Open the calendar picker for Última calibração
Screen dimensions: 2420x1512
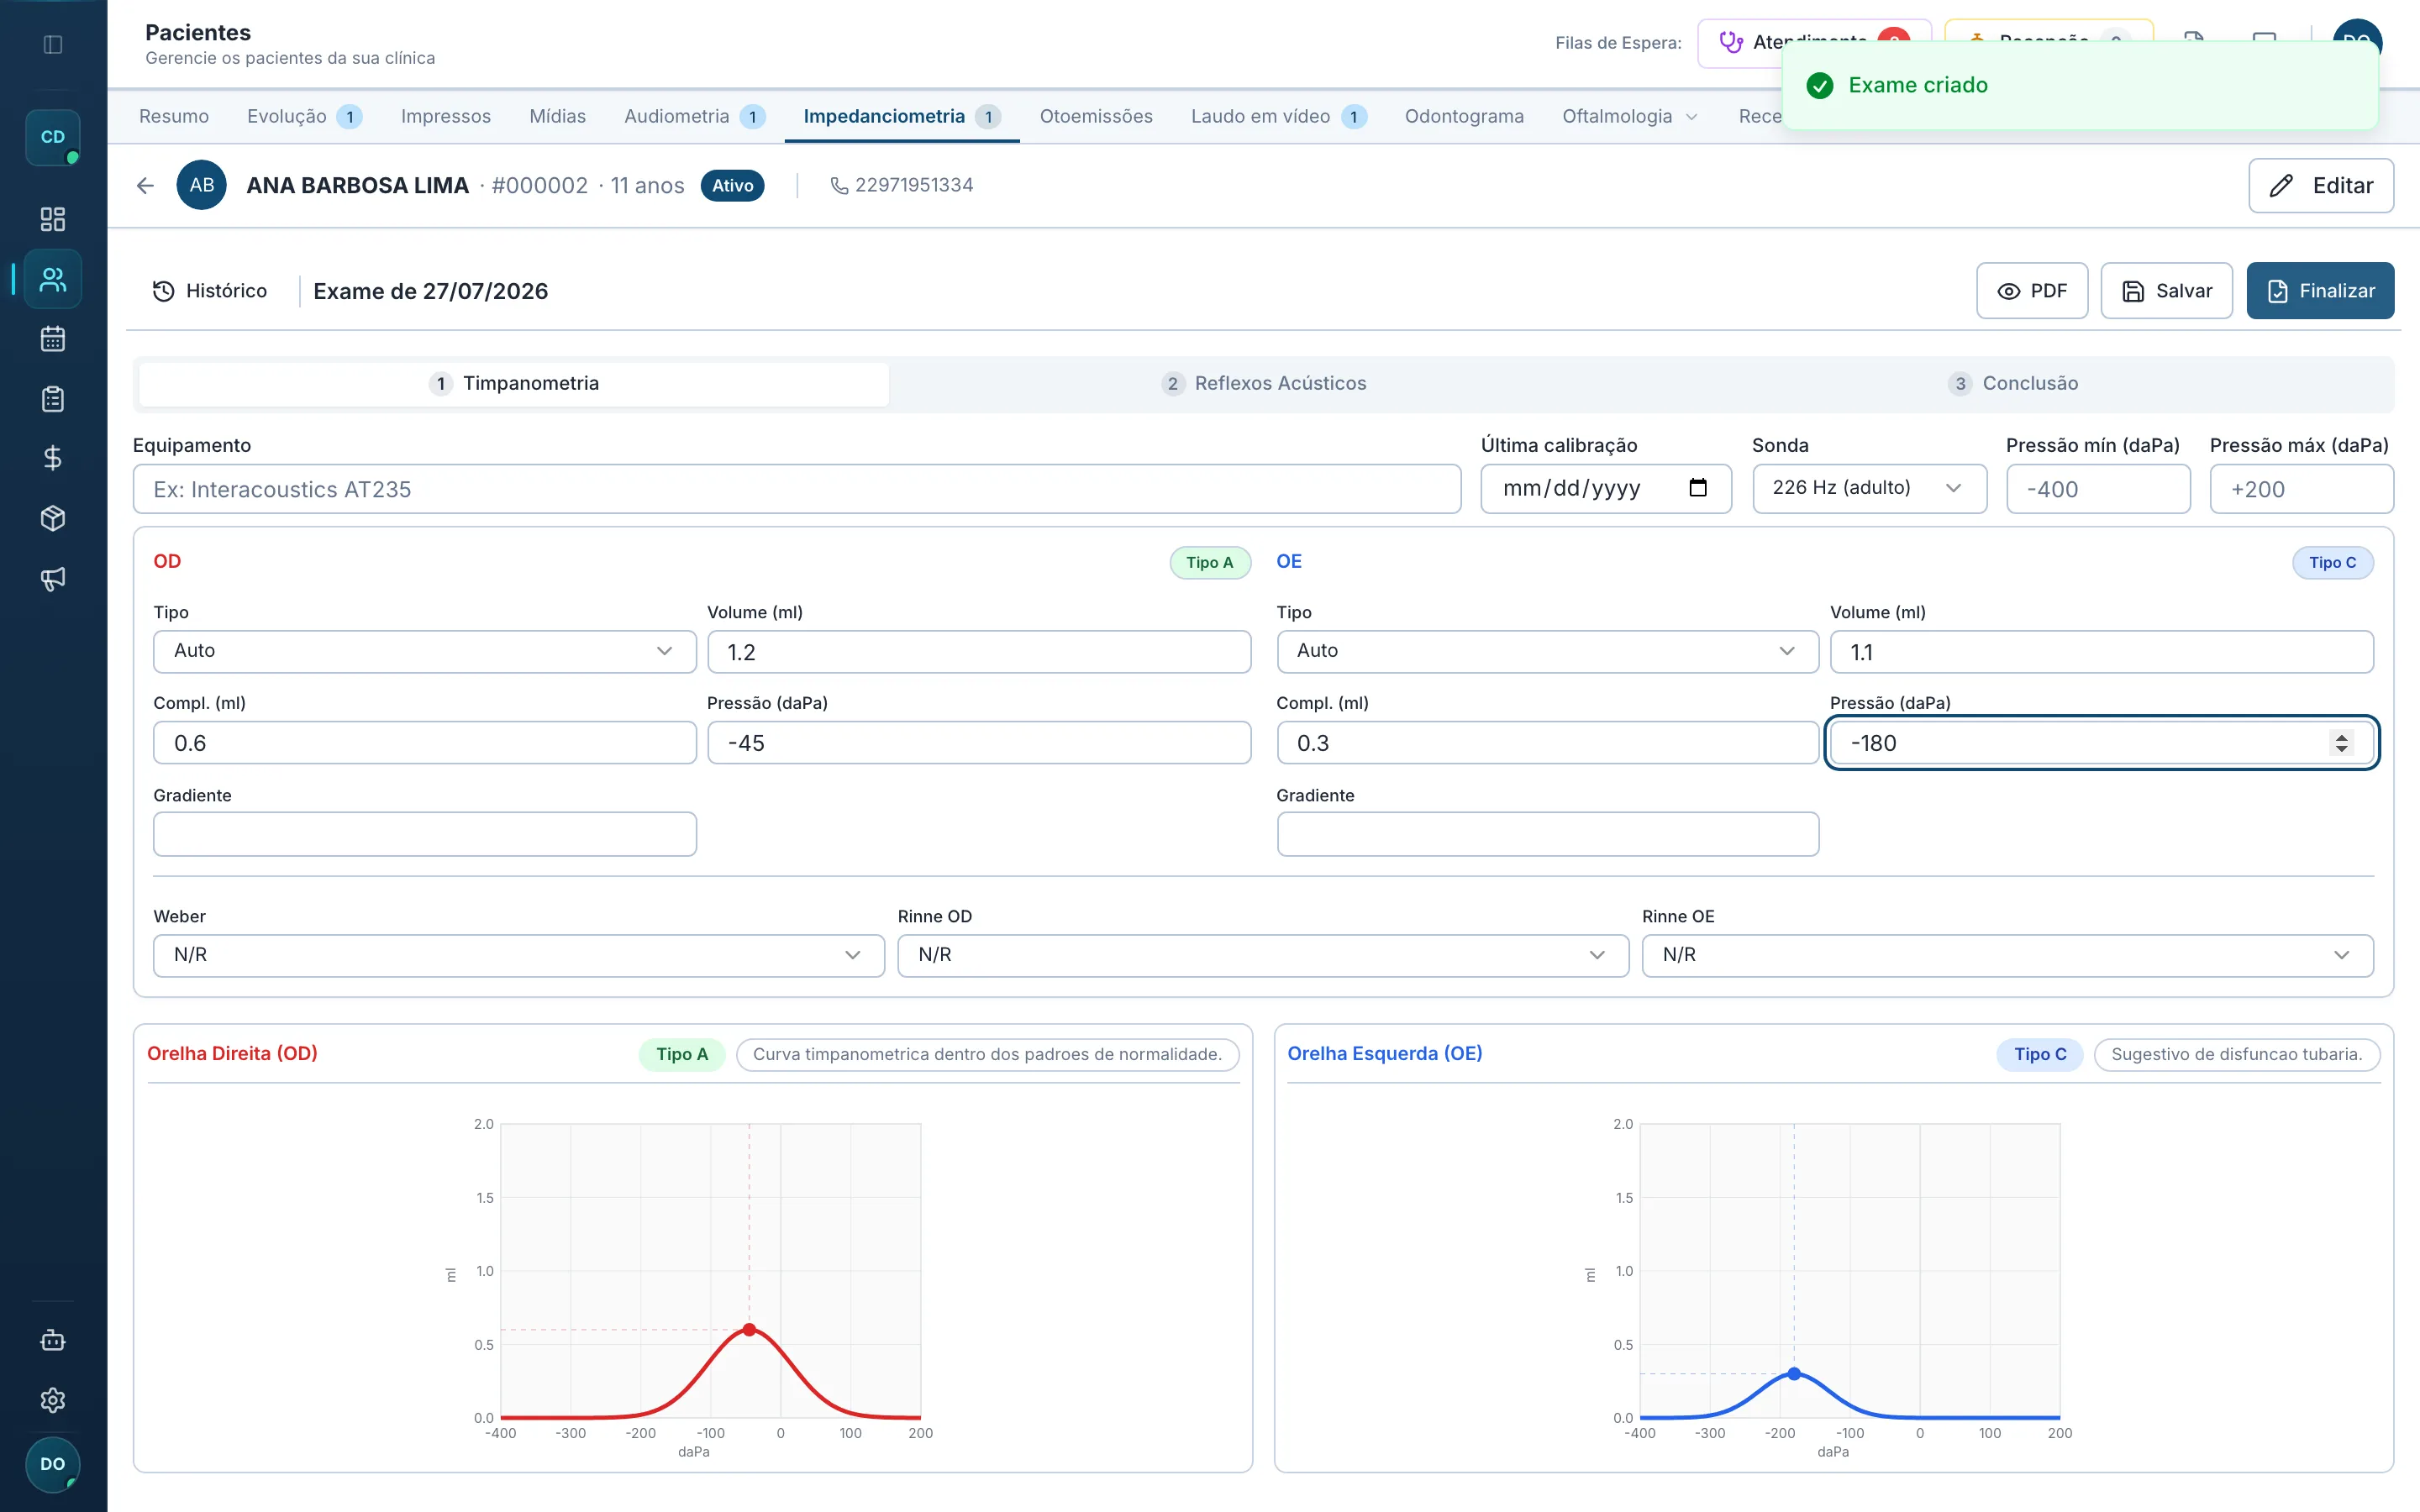1697,488
